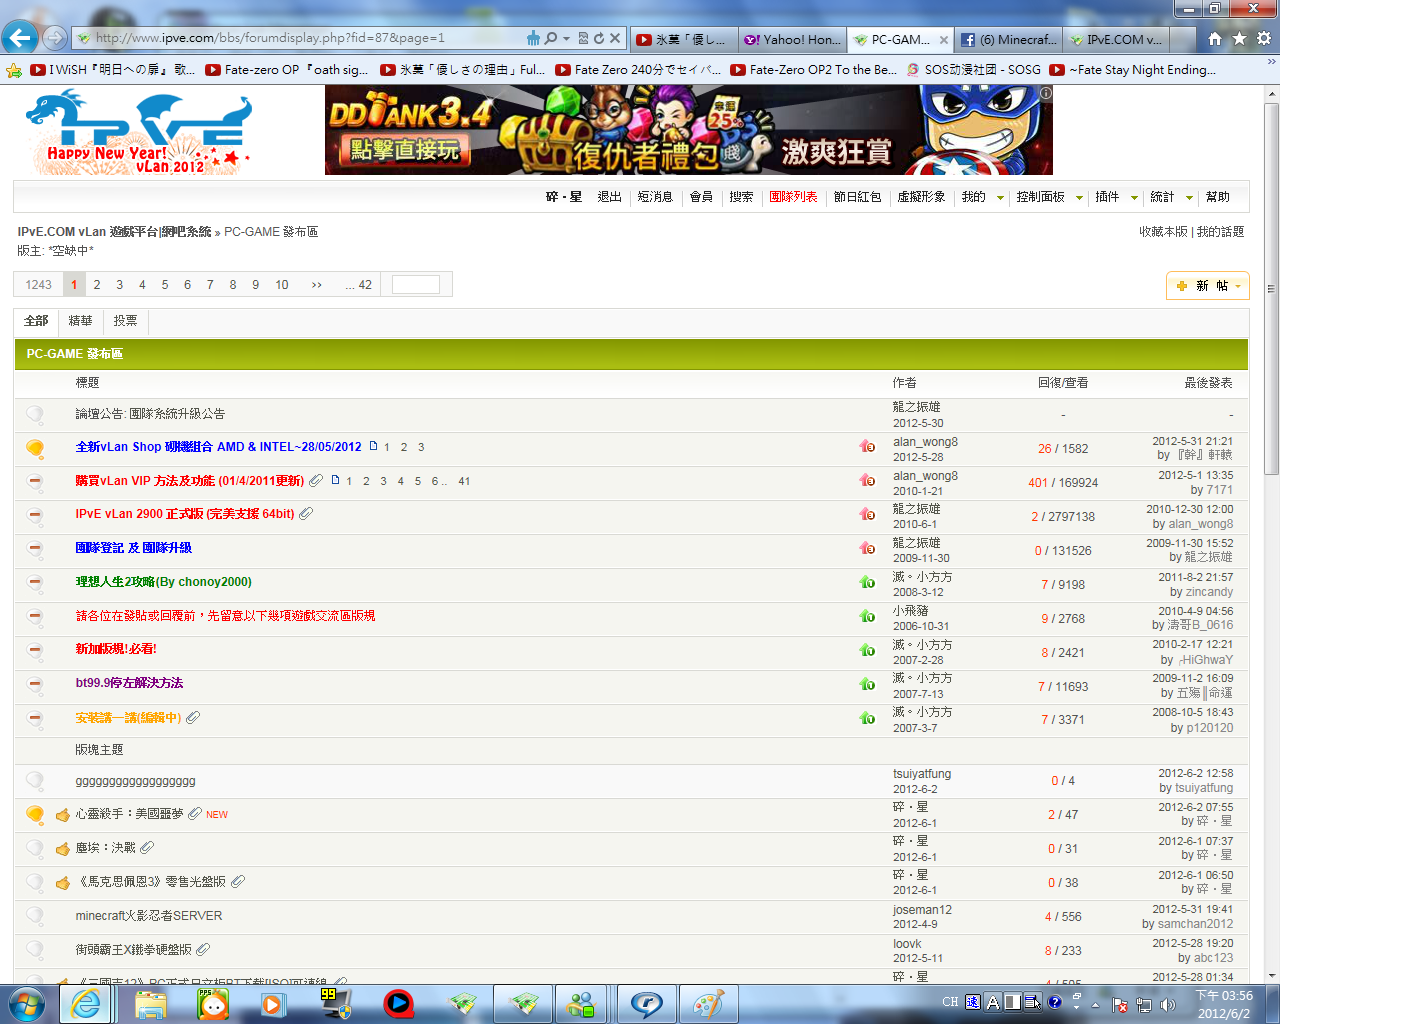The height and width of the screenshot is (1024, 1419).
Task: Open the 節日紅包 navigation link
Action: pyautogui.click(x=857, y=197)
